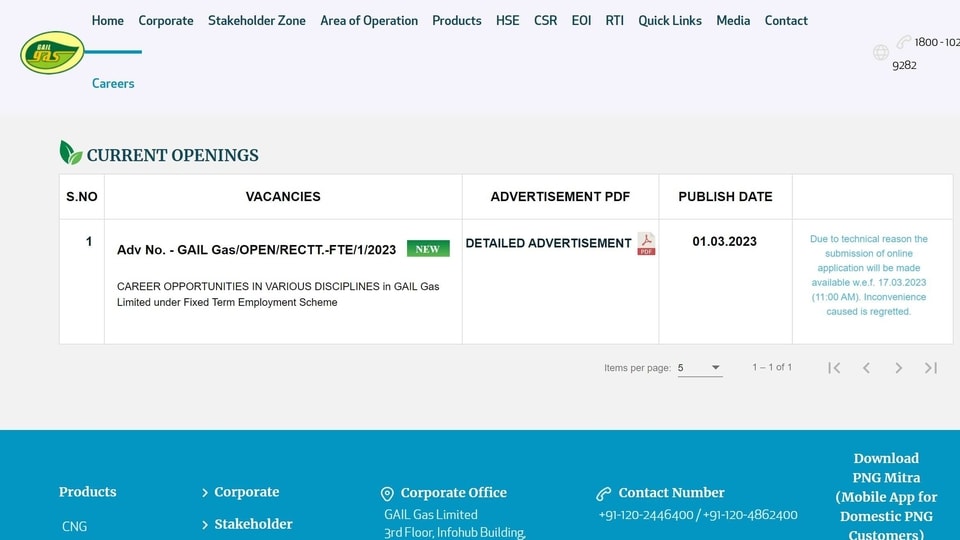
Task: Expand the footer Corporate chevron
Action: point(204,492)
